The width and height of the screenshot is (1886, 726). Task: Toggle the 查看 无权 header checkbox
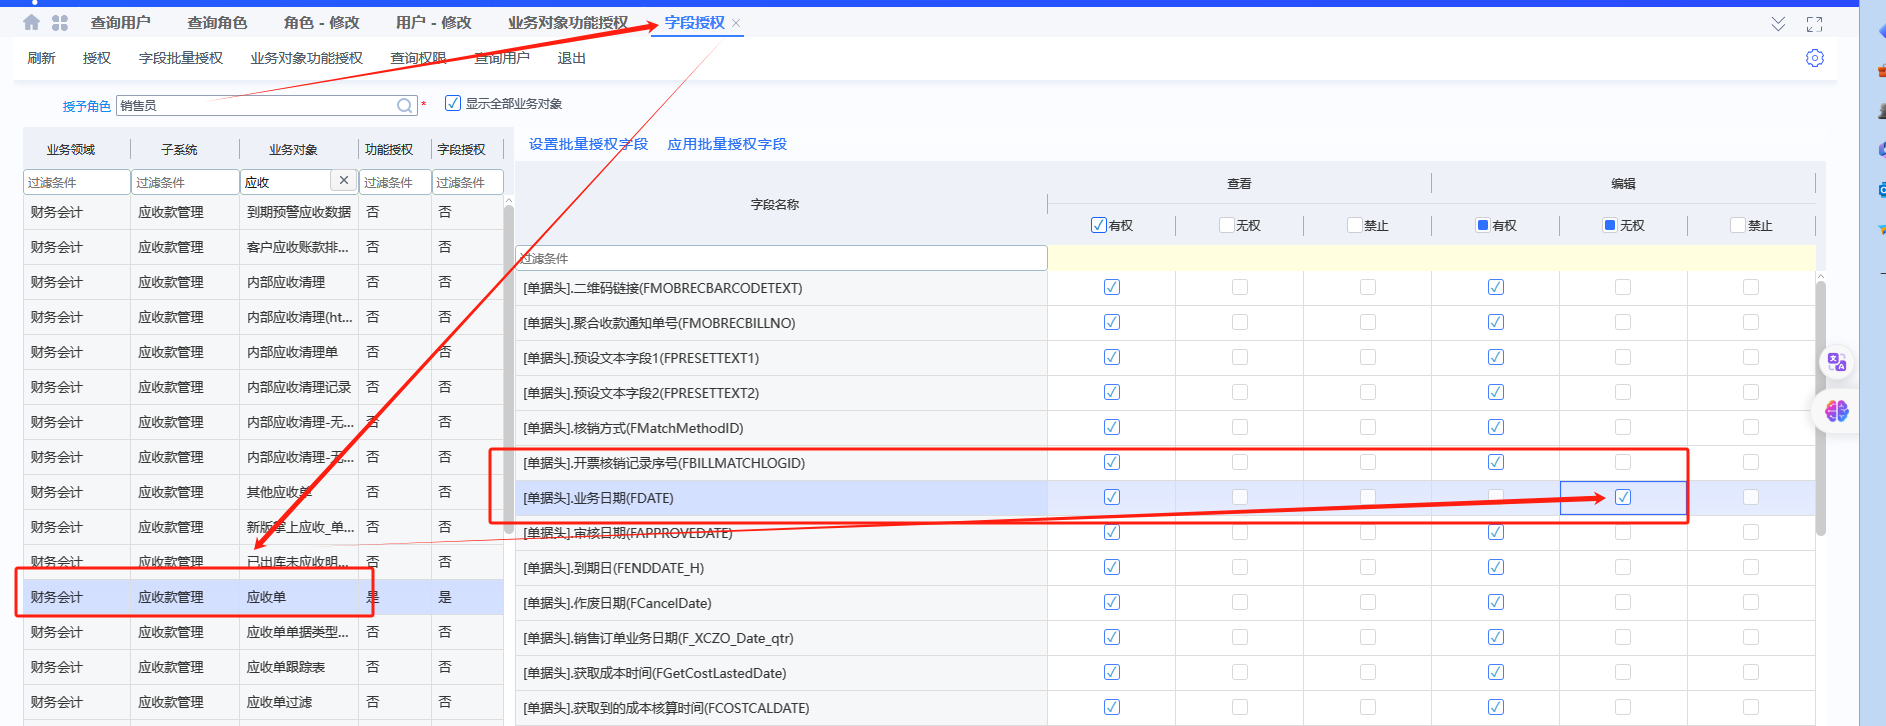[x=1227, y=225]
